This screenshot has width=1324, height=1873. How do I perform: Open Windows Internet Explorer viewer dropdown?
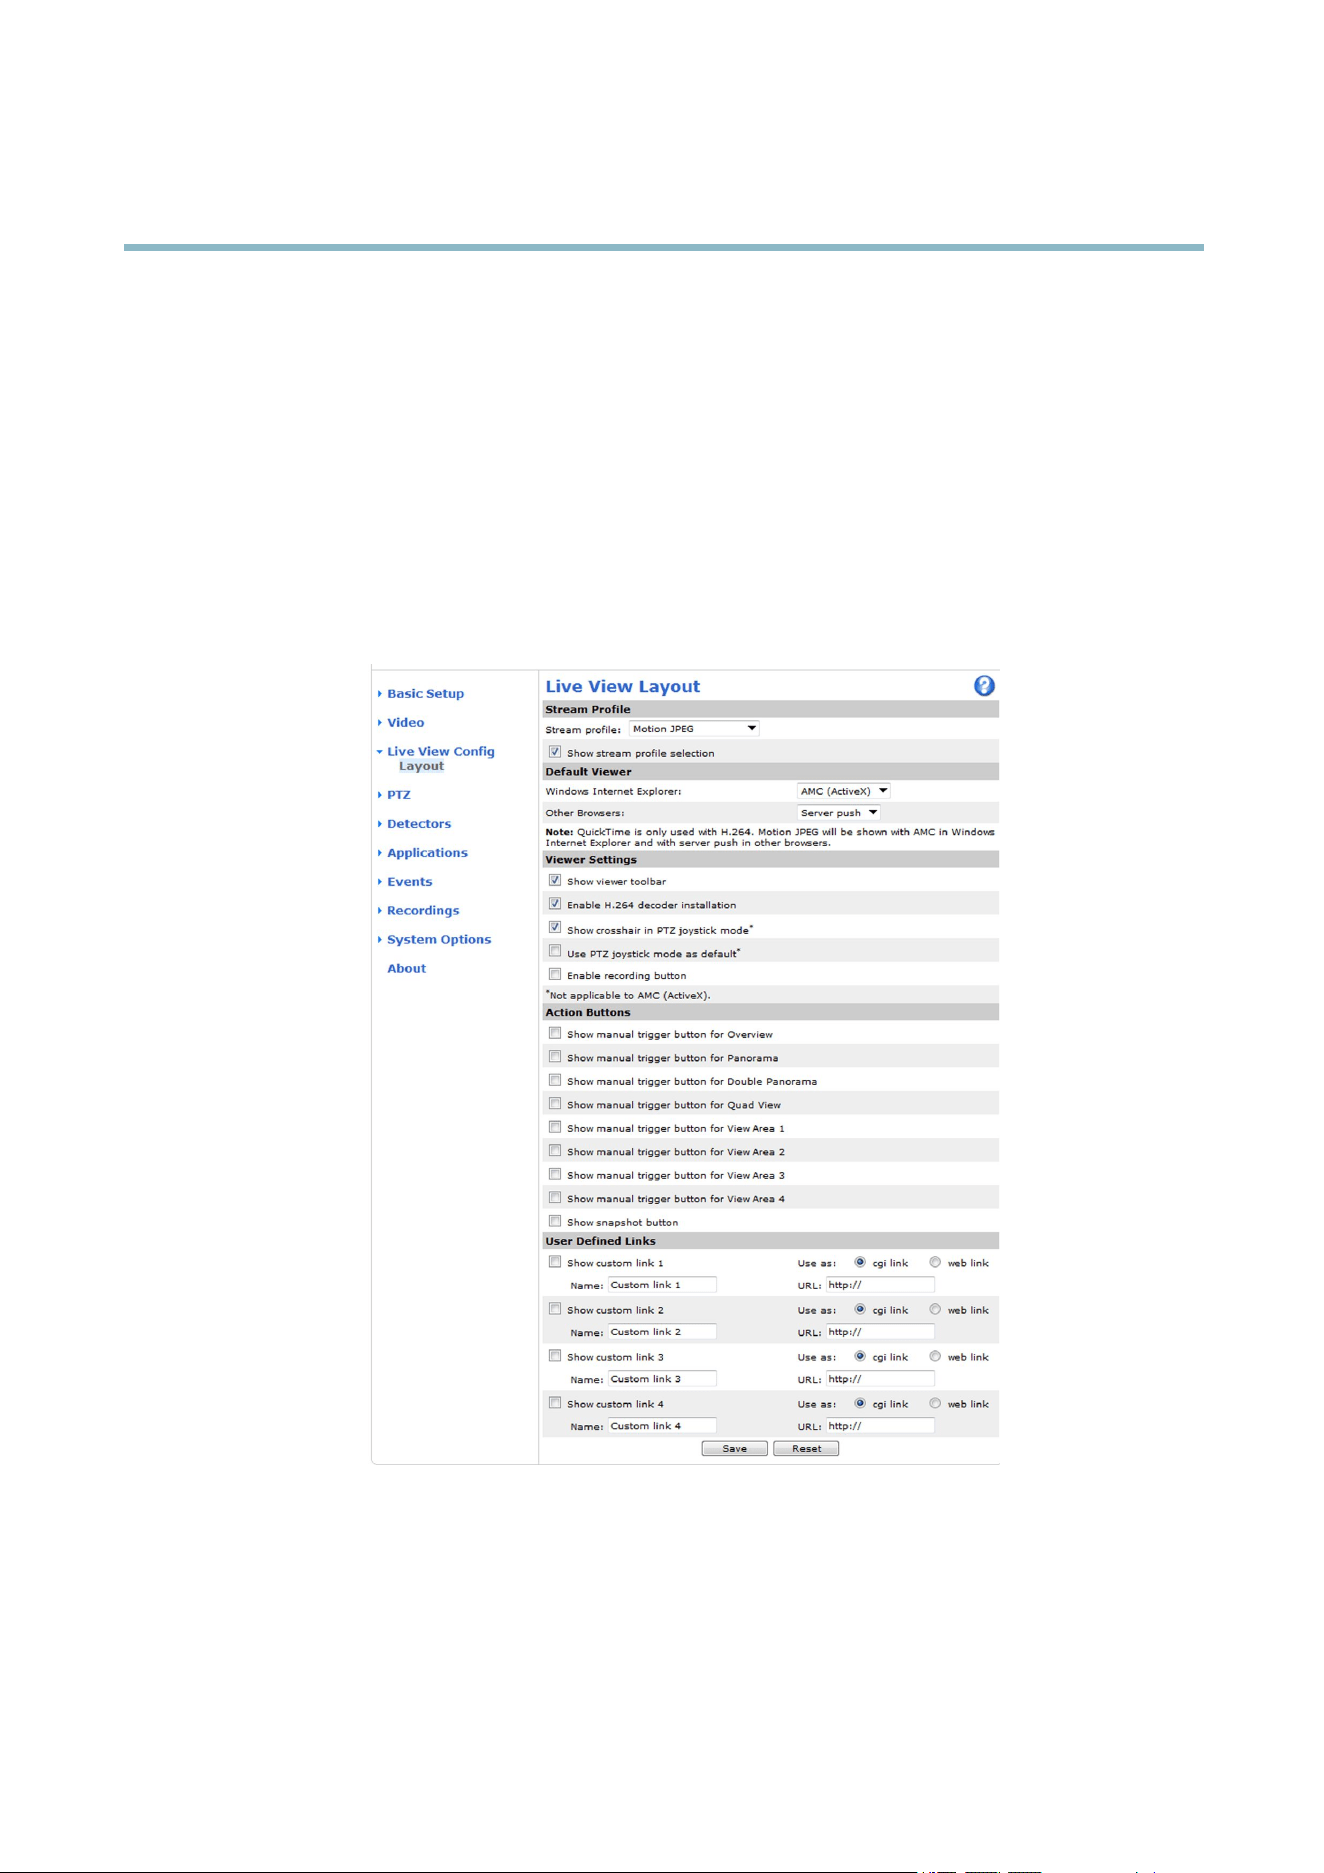[844, 791]
